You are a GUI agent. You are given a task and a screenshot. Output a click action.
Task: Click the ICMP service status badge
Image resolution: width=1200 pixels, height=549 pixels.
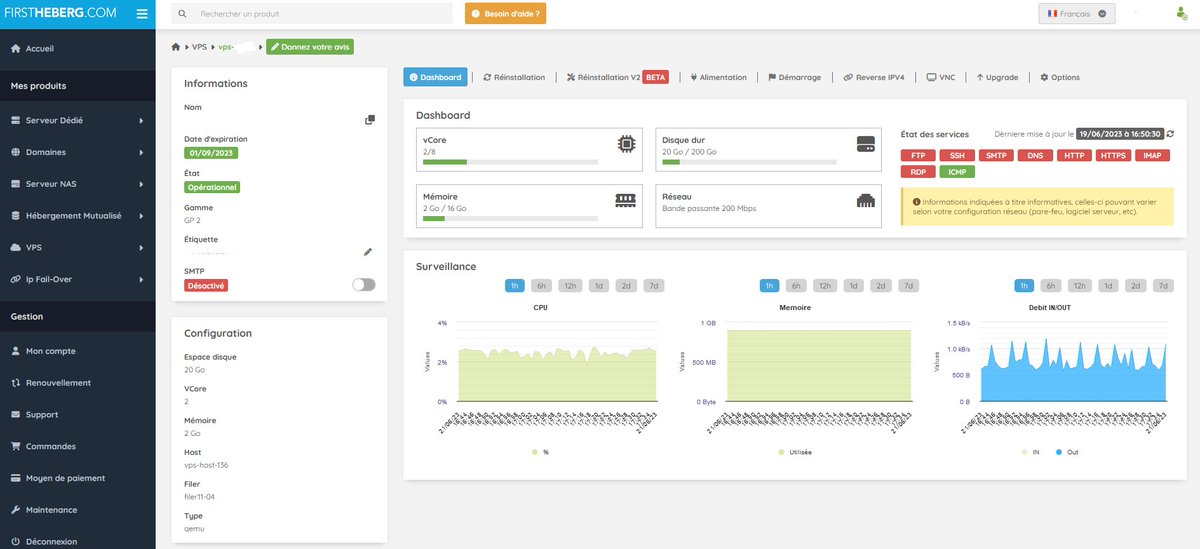pos(957,172)
